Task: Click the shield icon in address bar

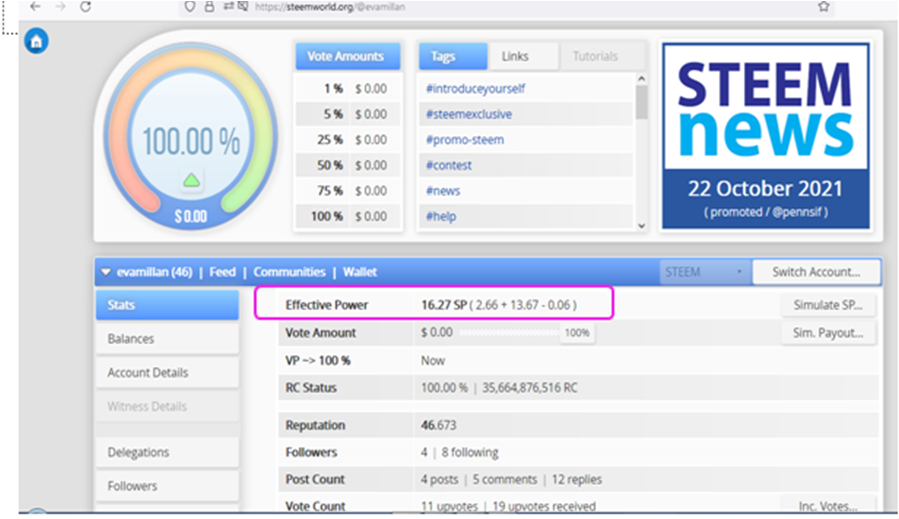Action: [x=189, y=6]
